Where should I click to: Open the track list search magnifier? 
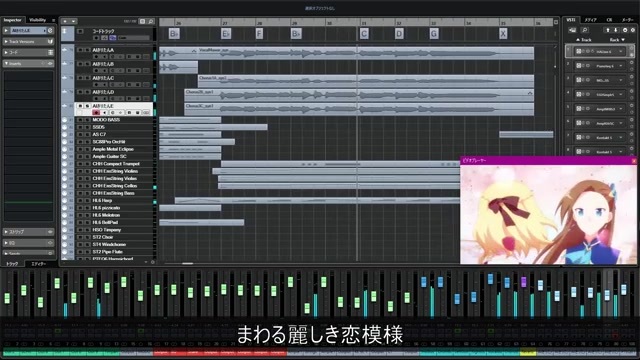pos(151,21)
